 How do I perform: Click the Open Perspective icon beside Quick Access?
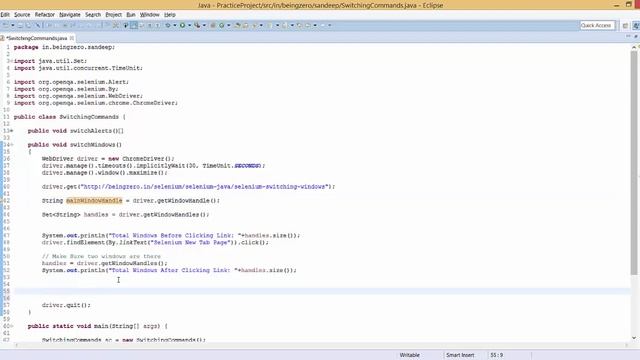(625, 25)
